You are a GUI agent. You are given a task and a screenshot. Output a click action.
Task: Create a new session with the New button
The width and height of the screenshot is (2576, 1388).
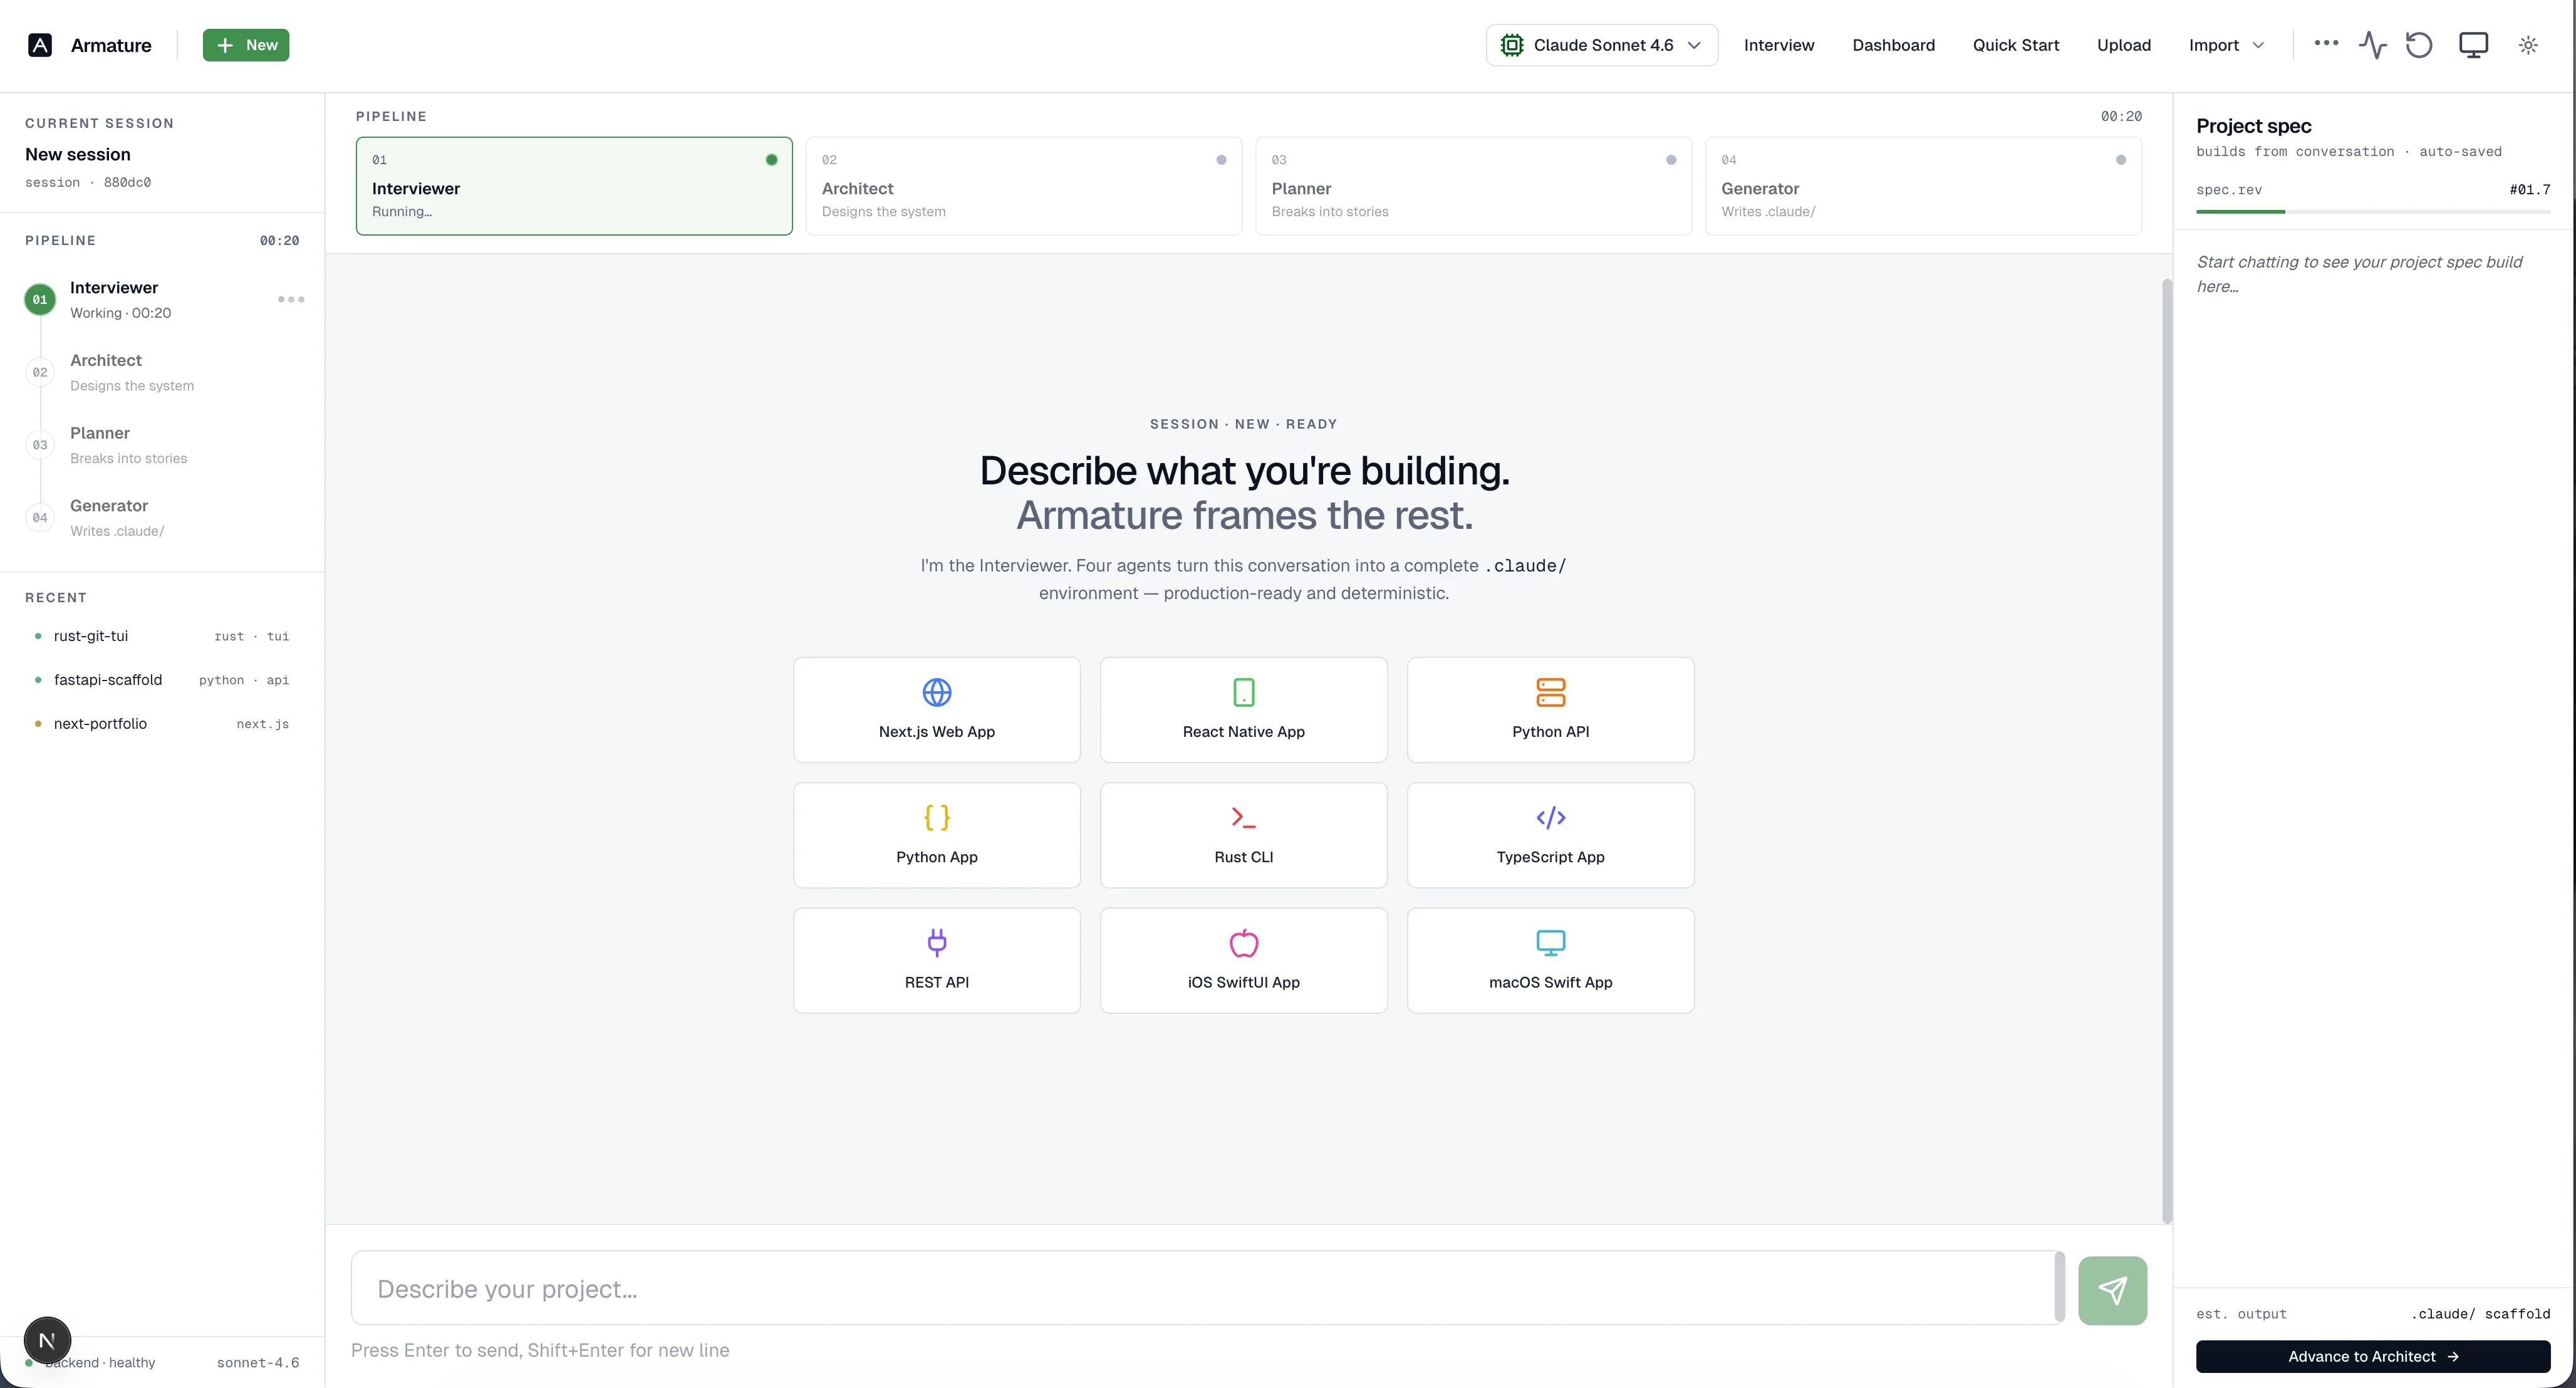tap(246, 45)
